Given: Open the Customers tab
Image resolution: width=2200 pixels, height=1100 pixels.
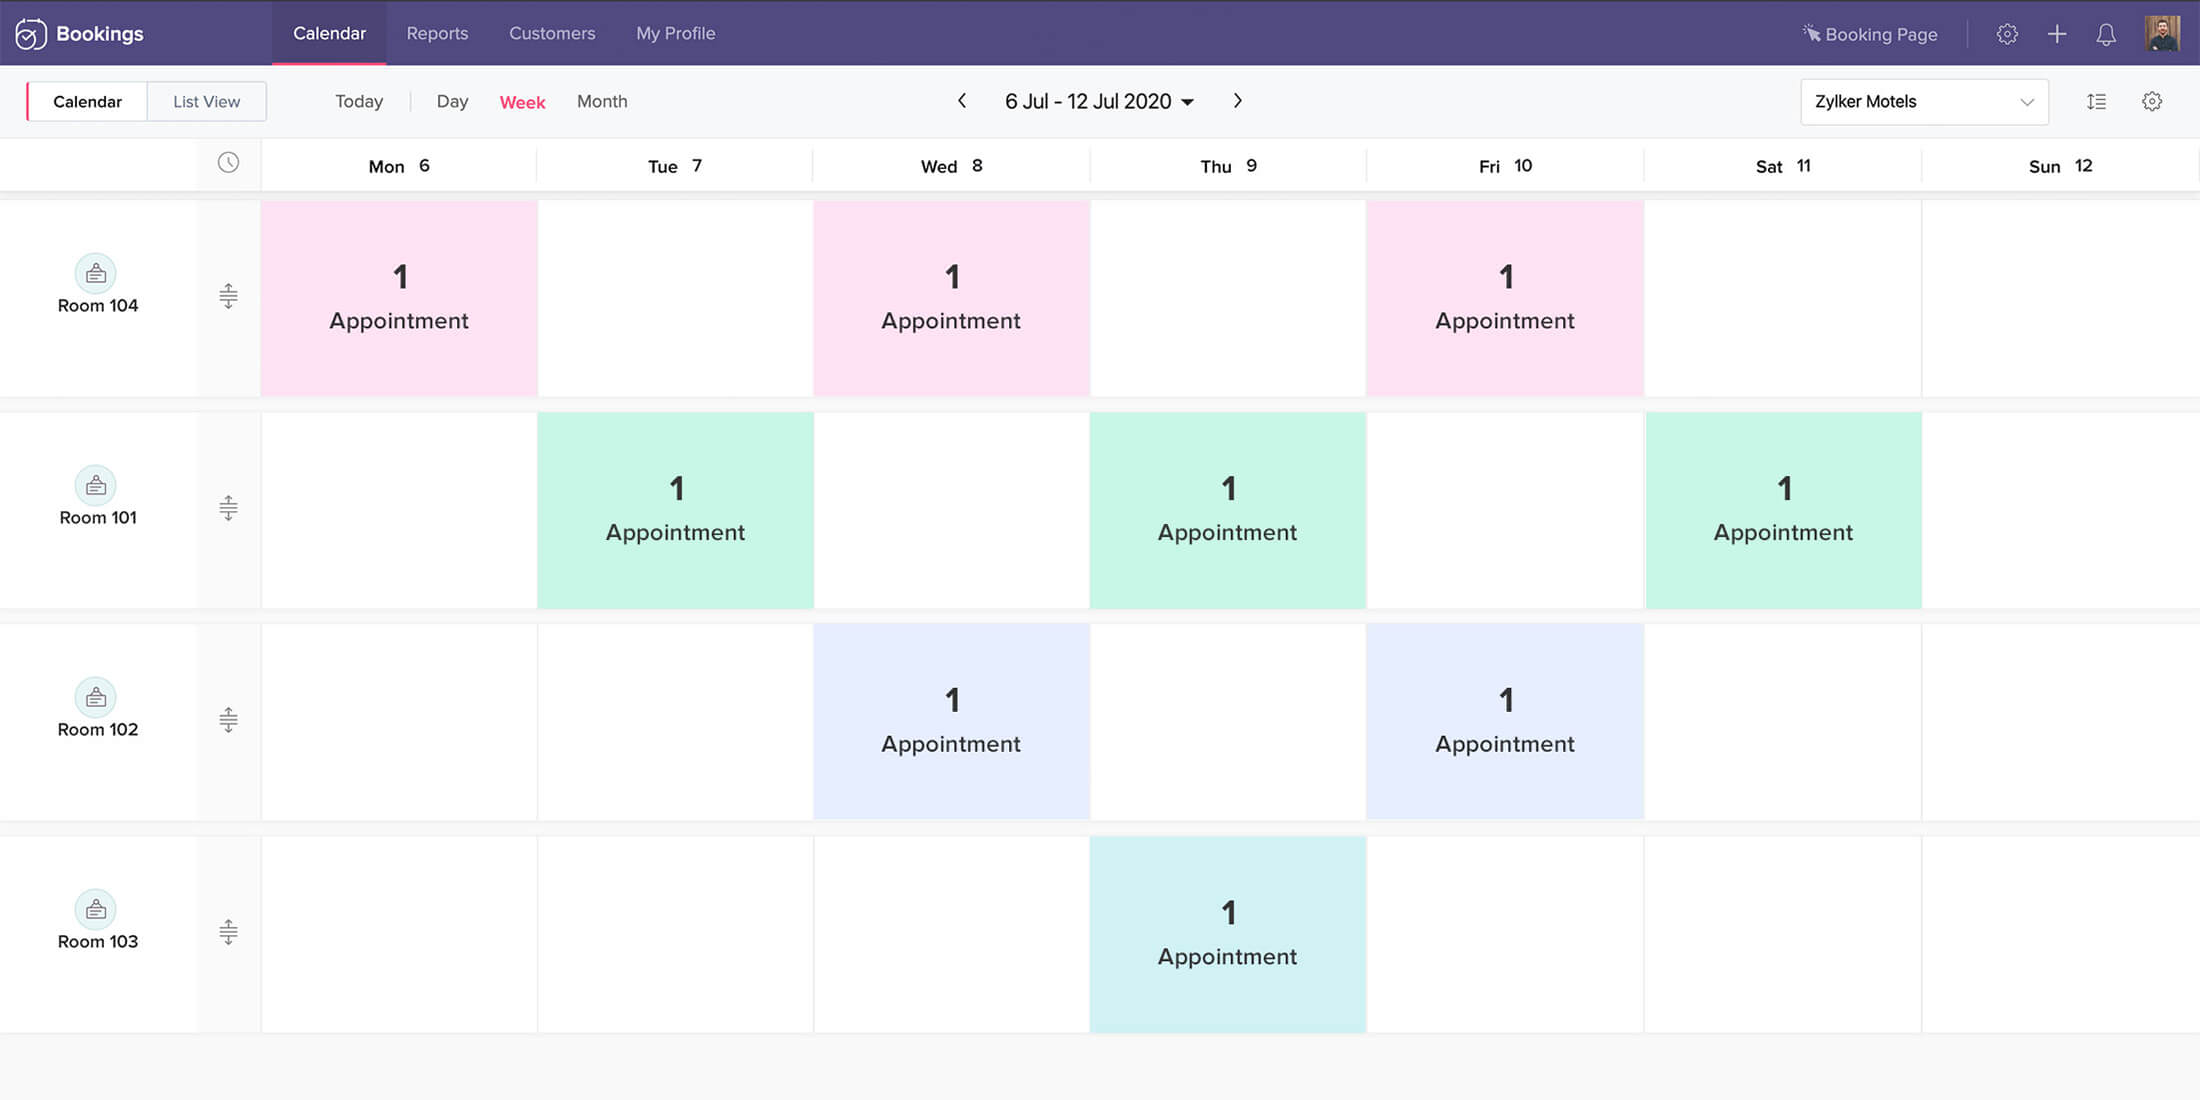Looking at the screenshot, I should tap(552, 33).
